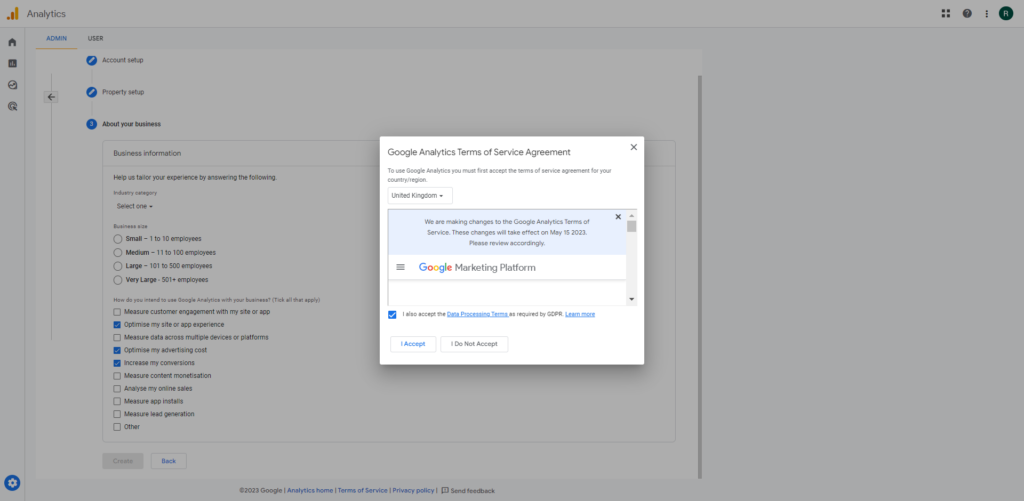Tick Measure data across multiple devices
1024x501 pixels.
click(117, 338)
